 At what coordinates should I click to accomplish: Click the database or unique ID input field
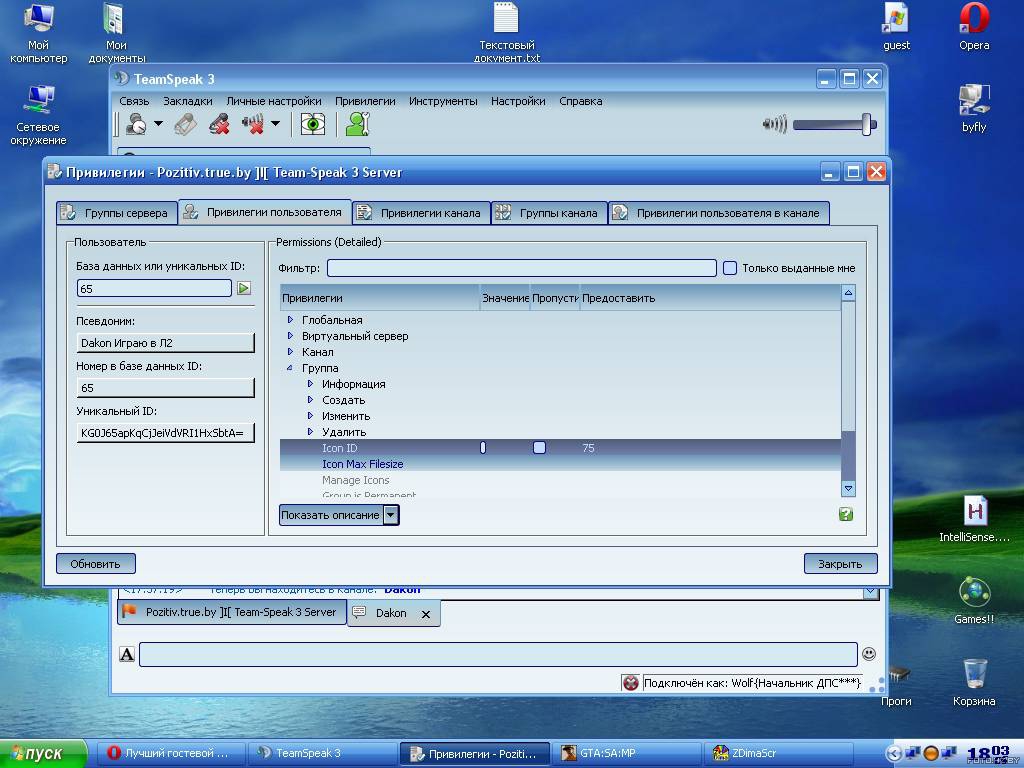point(154,288)
